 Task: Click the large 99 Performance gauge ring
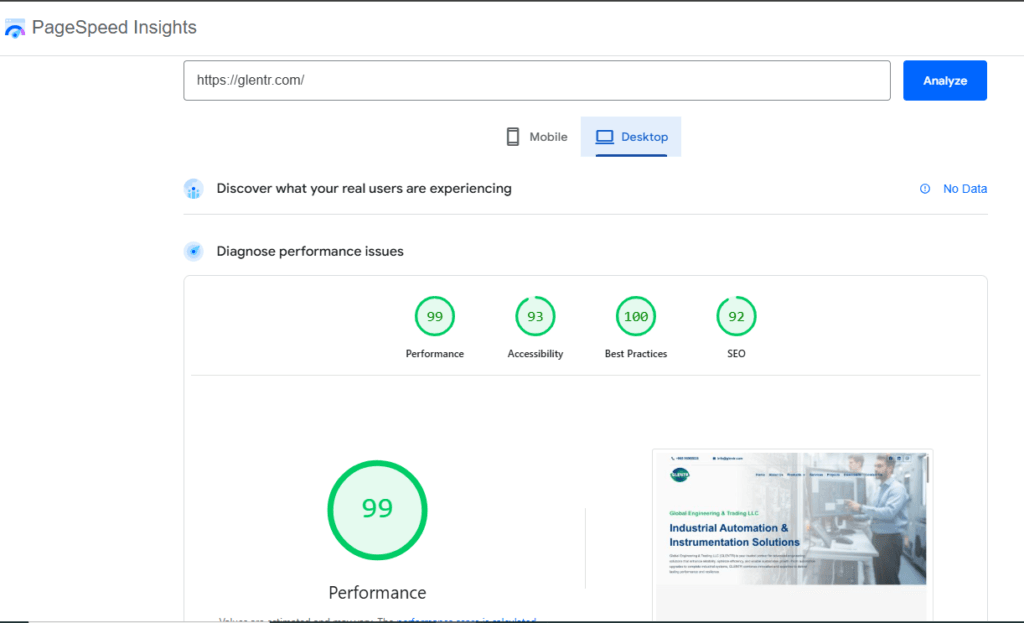coord(377,510)
